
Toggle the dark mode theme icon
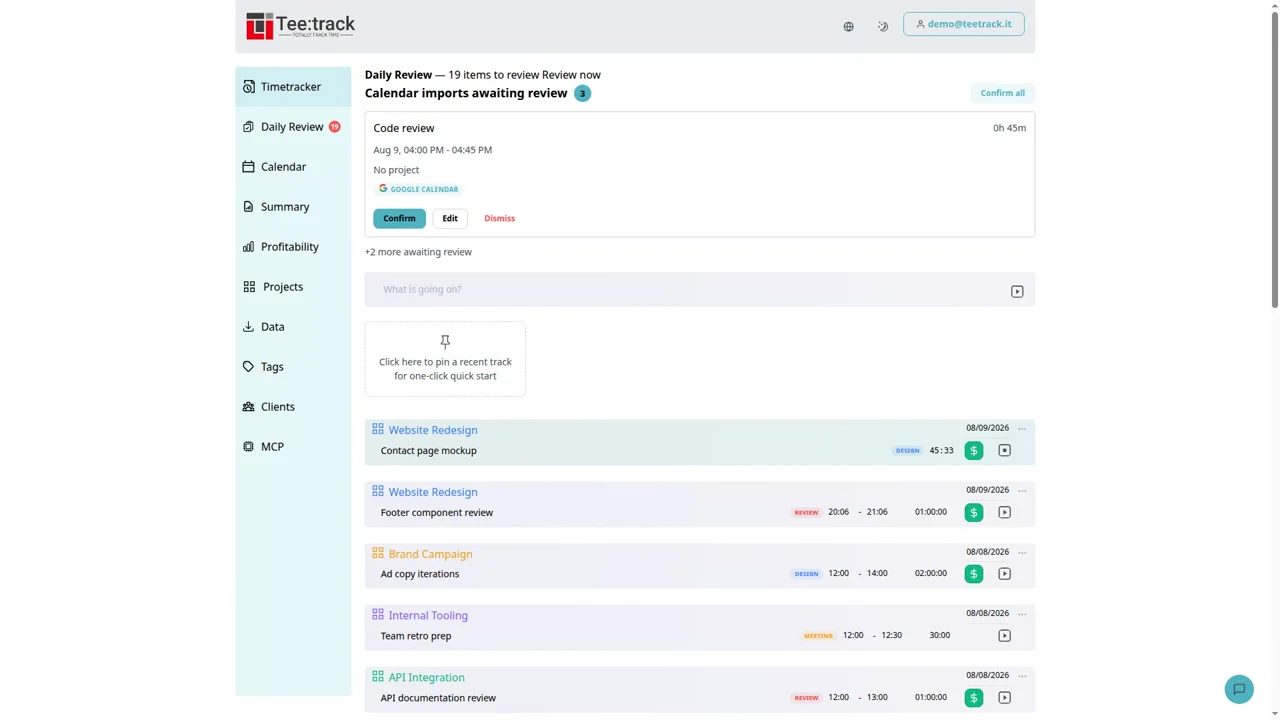pyautogui.click(x=883, y=27)
